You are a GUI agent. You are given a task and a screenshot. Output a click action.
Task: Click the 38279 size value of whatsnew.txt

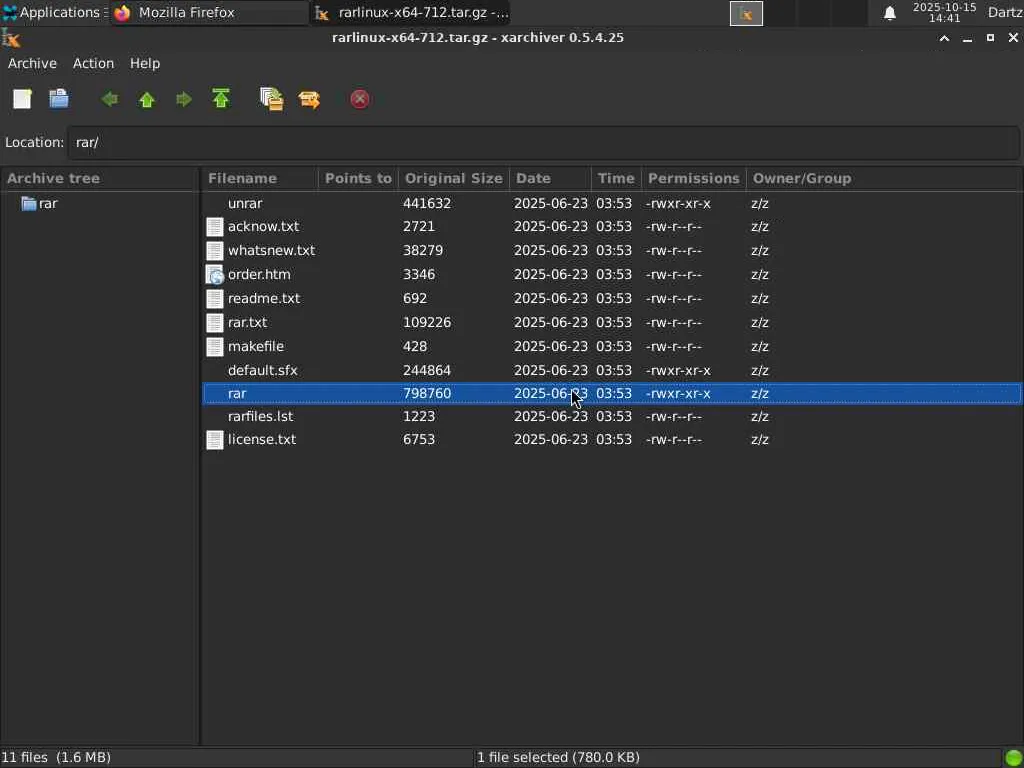(423, 251)
